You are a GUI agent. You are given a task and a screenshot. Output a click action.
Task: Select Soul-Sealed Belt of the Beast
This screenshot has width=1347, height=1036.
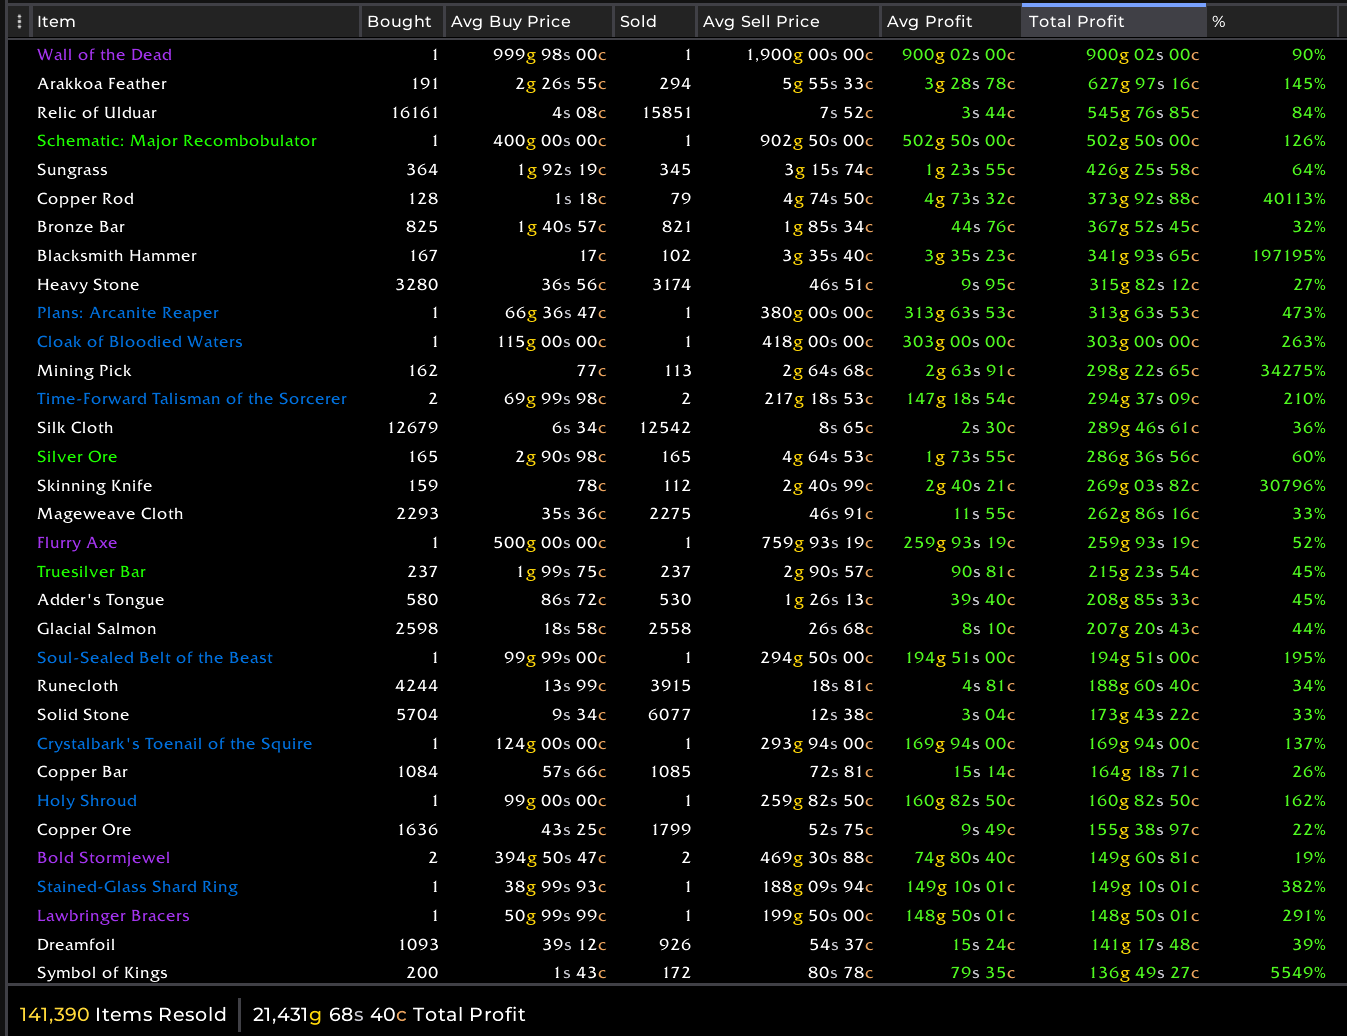point(155,658)
